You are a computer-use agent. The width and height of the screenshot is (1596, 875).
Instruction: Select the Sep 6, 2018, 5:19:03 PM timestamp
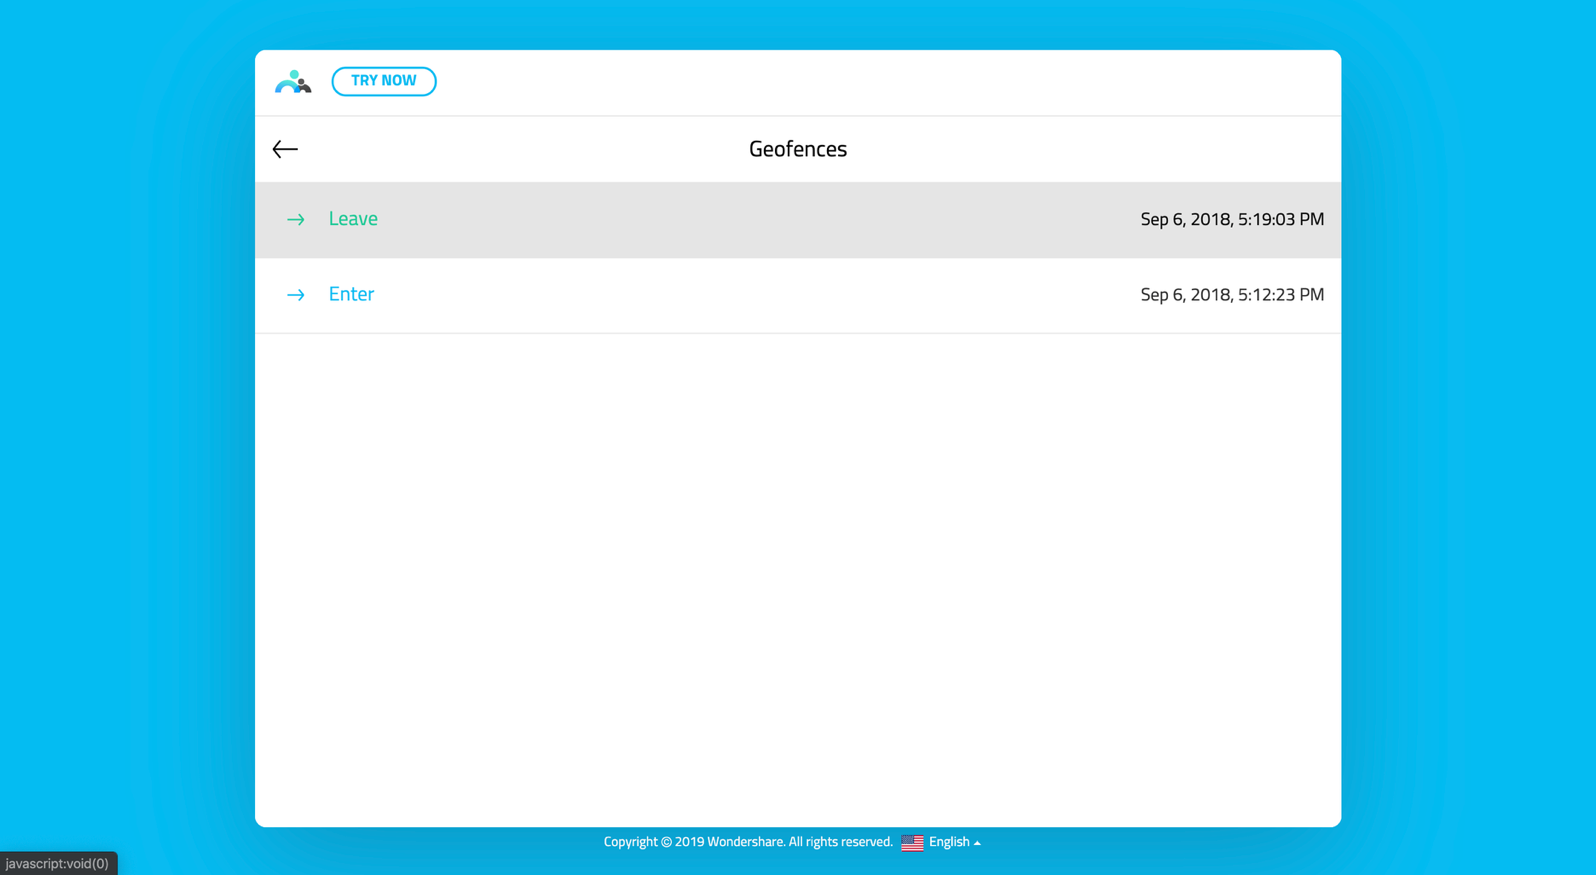(1232, 219)
